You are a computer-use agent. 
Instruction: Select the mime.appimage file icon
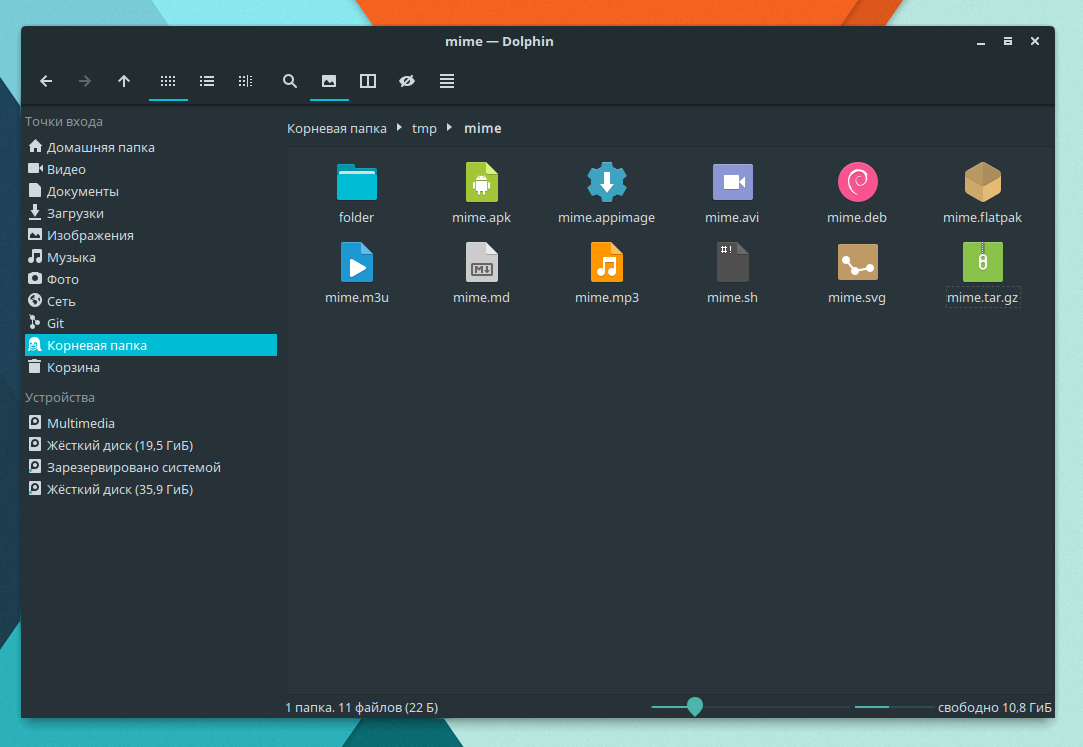[x=606, y=182]
